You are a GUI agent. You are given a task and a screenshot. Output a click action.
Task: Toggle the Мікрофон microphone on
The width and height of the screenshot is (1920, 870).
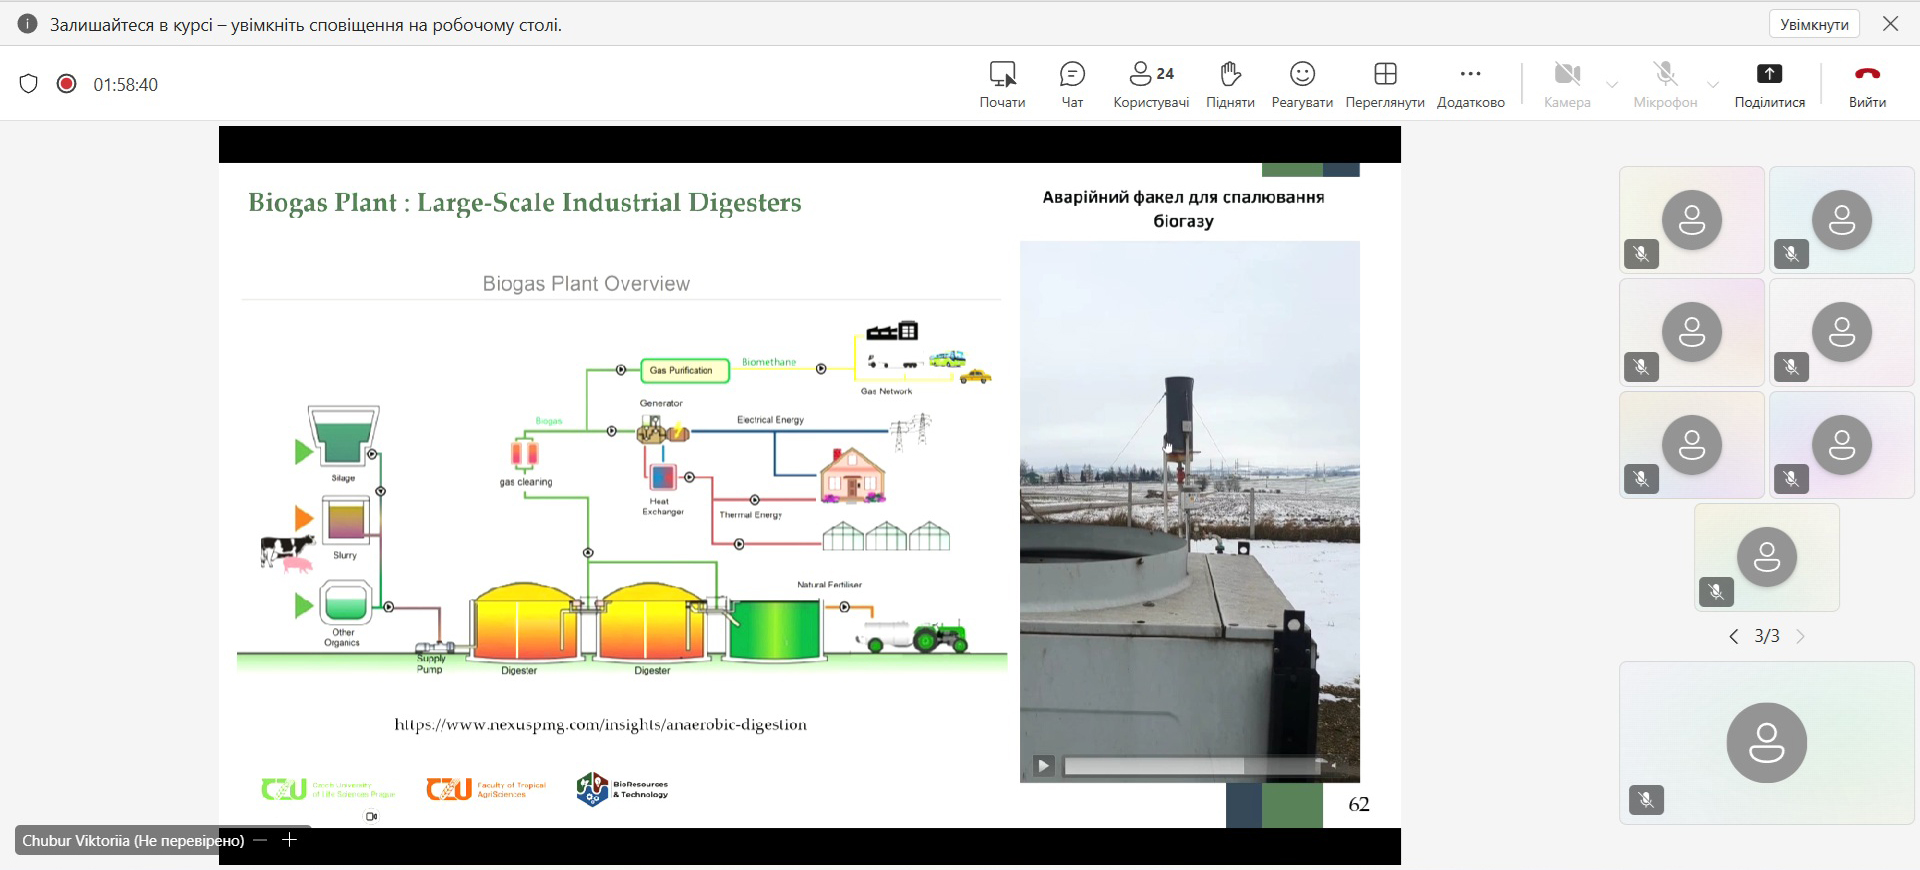(x=1665, y=84)
